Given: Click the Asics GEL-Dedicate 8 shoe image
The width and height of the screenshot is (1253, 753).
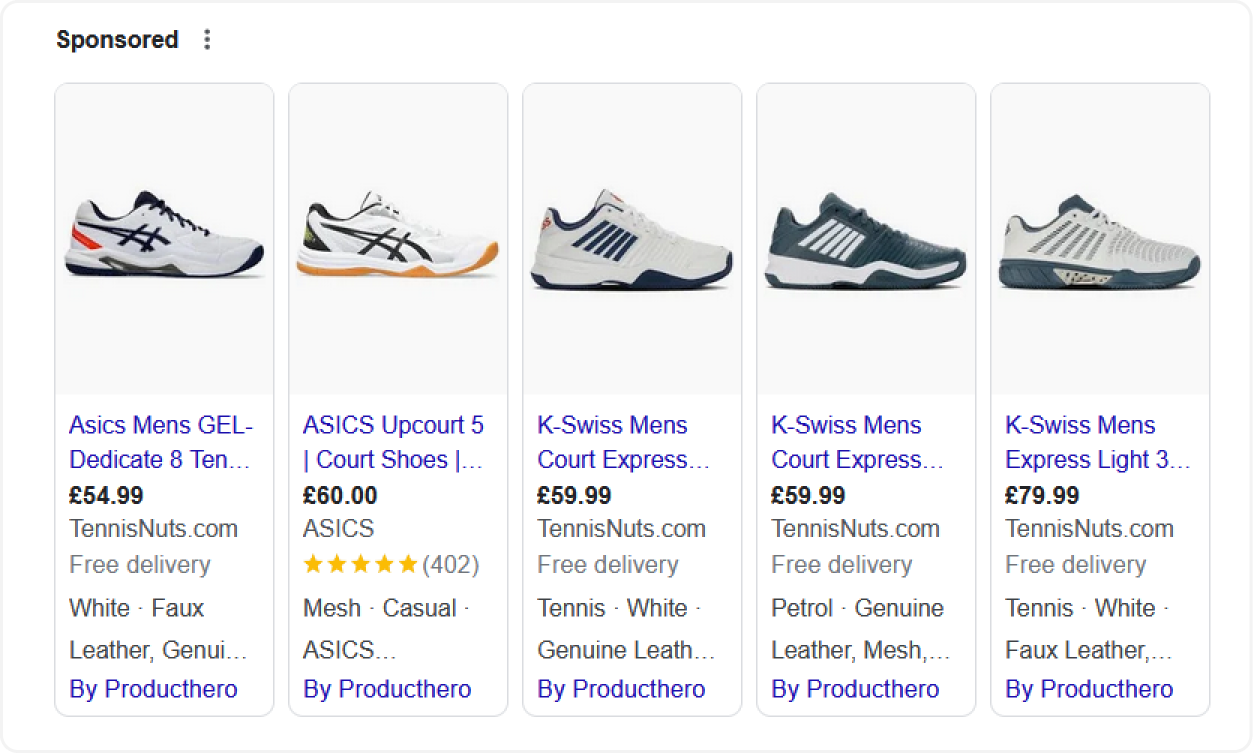Looking at the screenshot, I should [x=164, y=239].
